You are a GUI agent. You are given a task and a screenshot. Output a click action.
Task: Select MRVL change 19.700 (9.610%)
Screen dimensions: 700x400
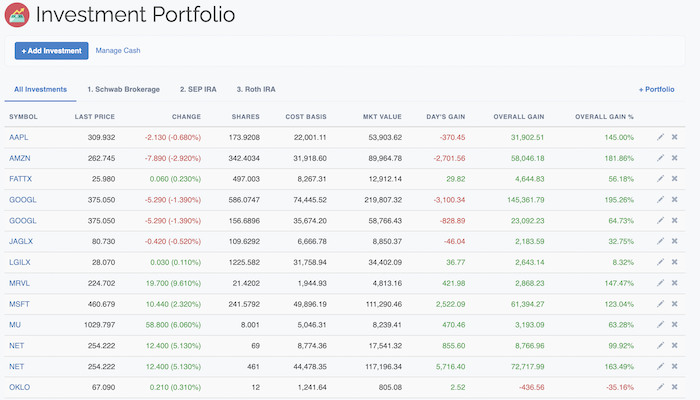173,283
